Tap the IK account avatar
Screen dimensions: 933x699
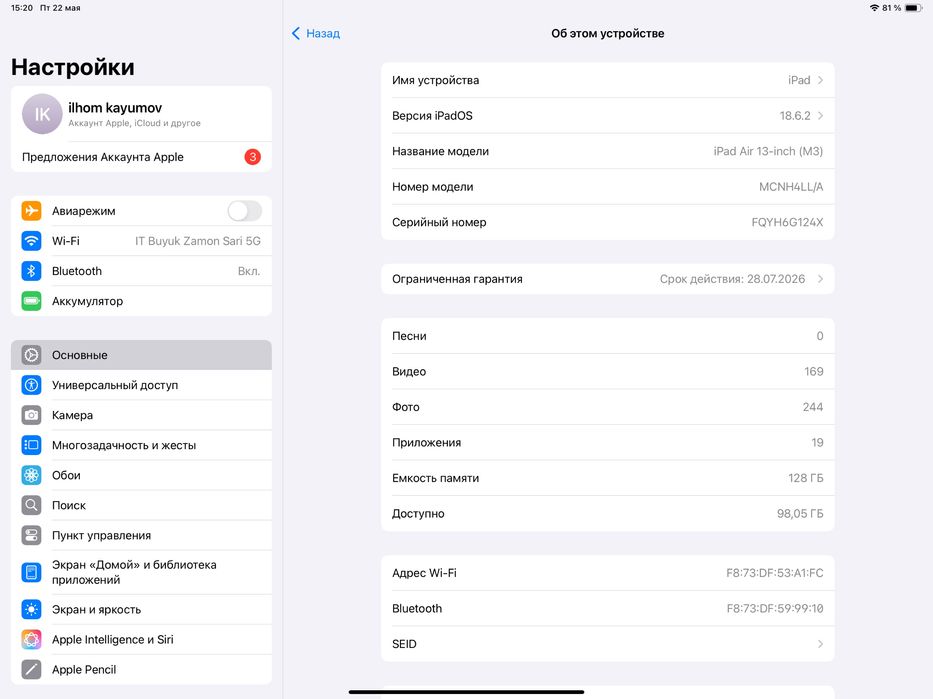(x=42, y=114)
